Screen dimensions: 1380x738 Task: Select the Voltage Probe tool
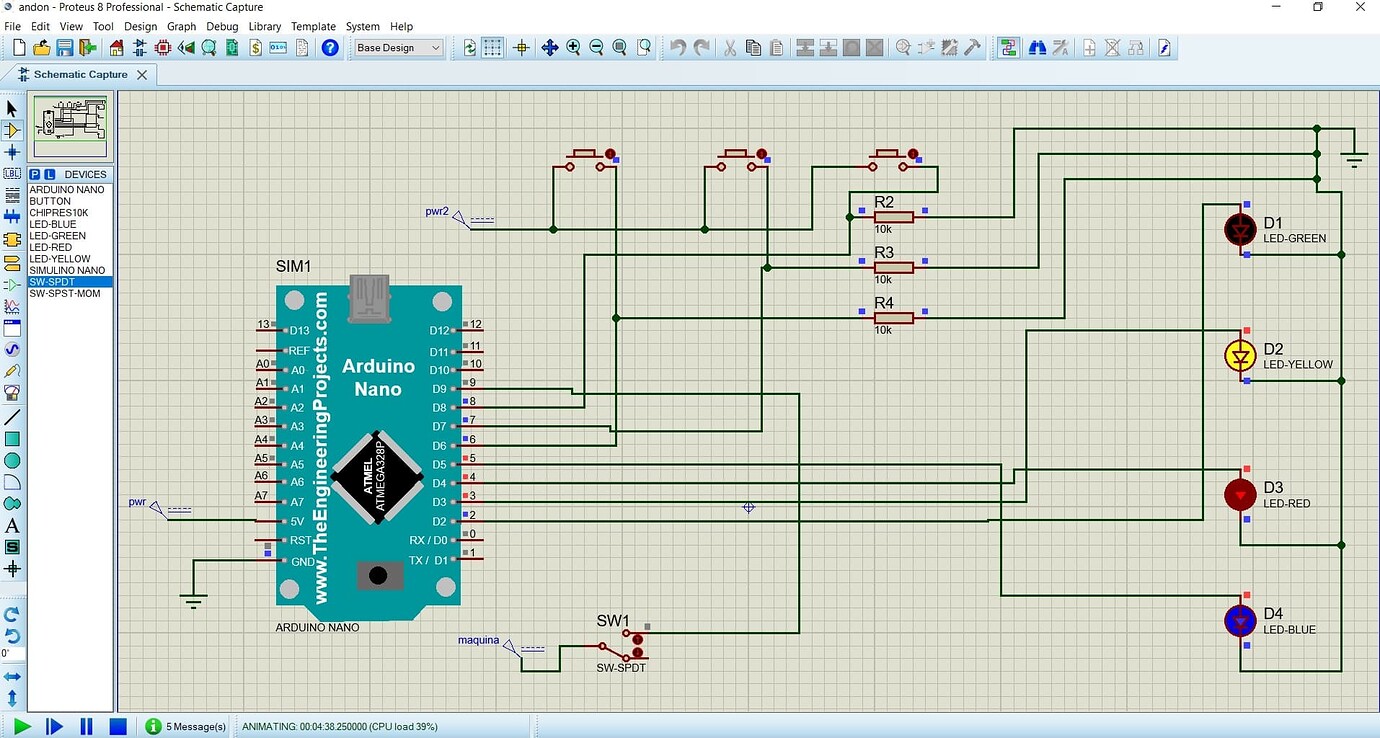coord(12,372)
